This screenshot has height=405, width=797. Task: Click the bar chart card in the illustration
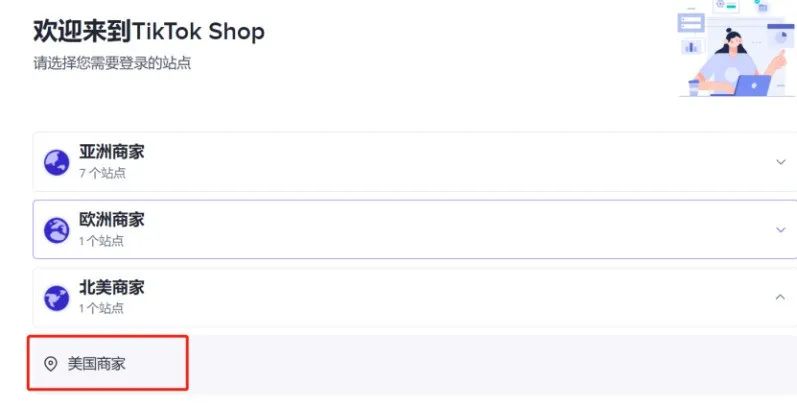(x=692, y=47)
